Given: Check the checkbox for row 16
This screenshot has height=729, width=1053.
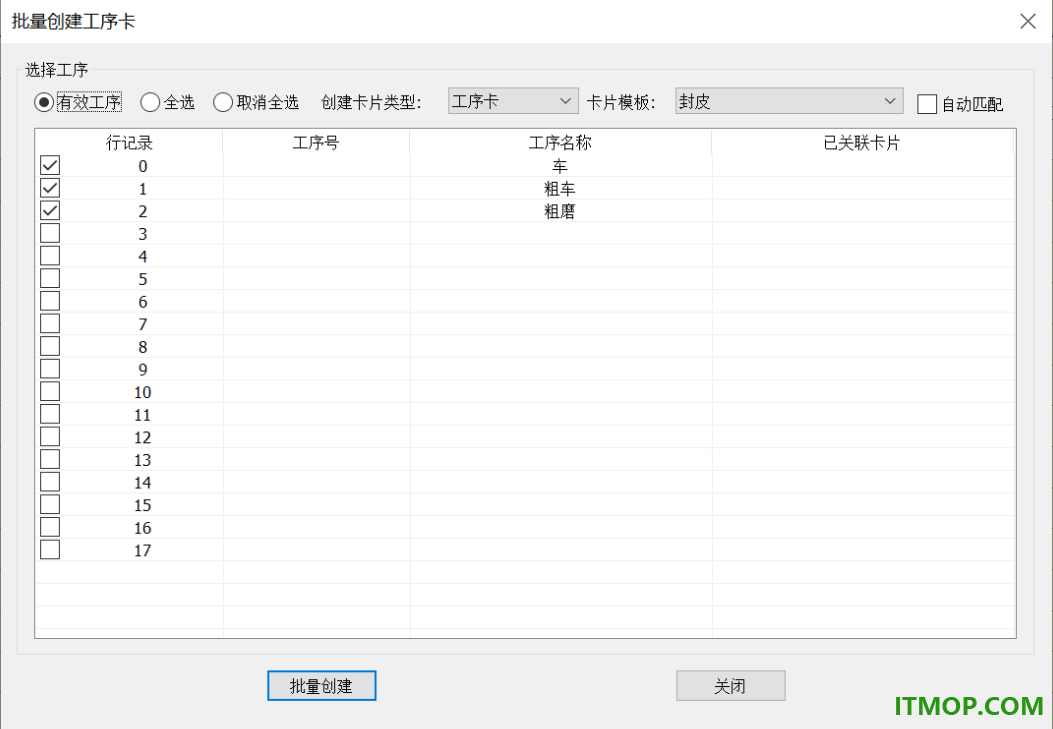Looking at the screenshot, I should click(50, 527).
